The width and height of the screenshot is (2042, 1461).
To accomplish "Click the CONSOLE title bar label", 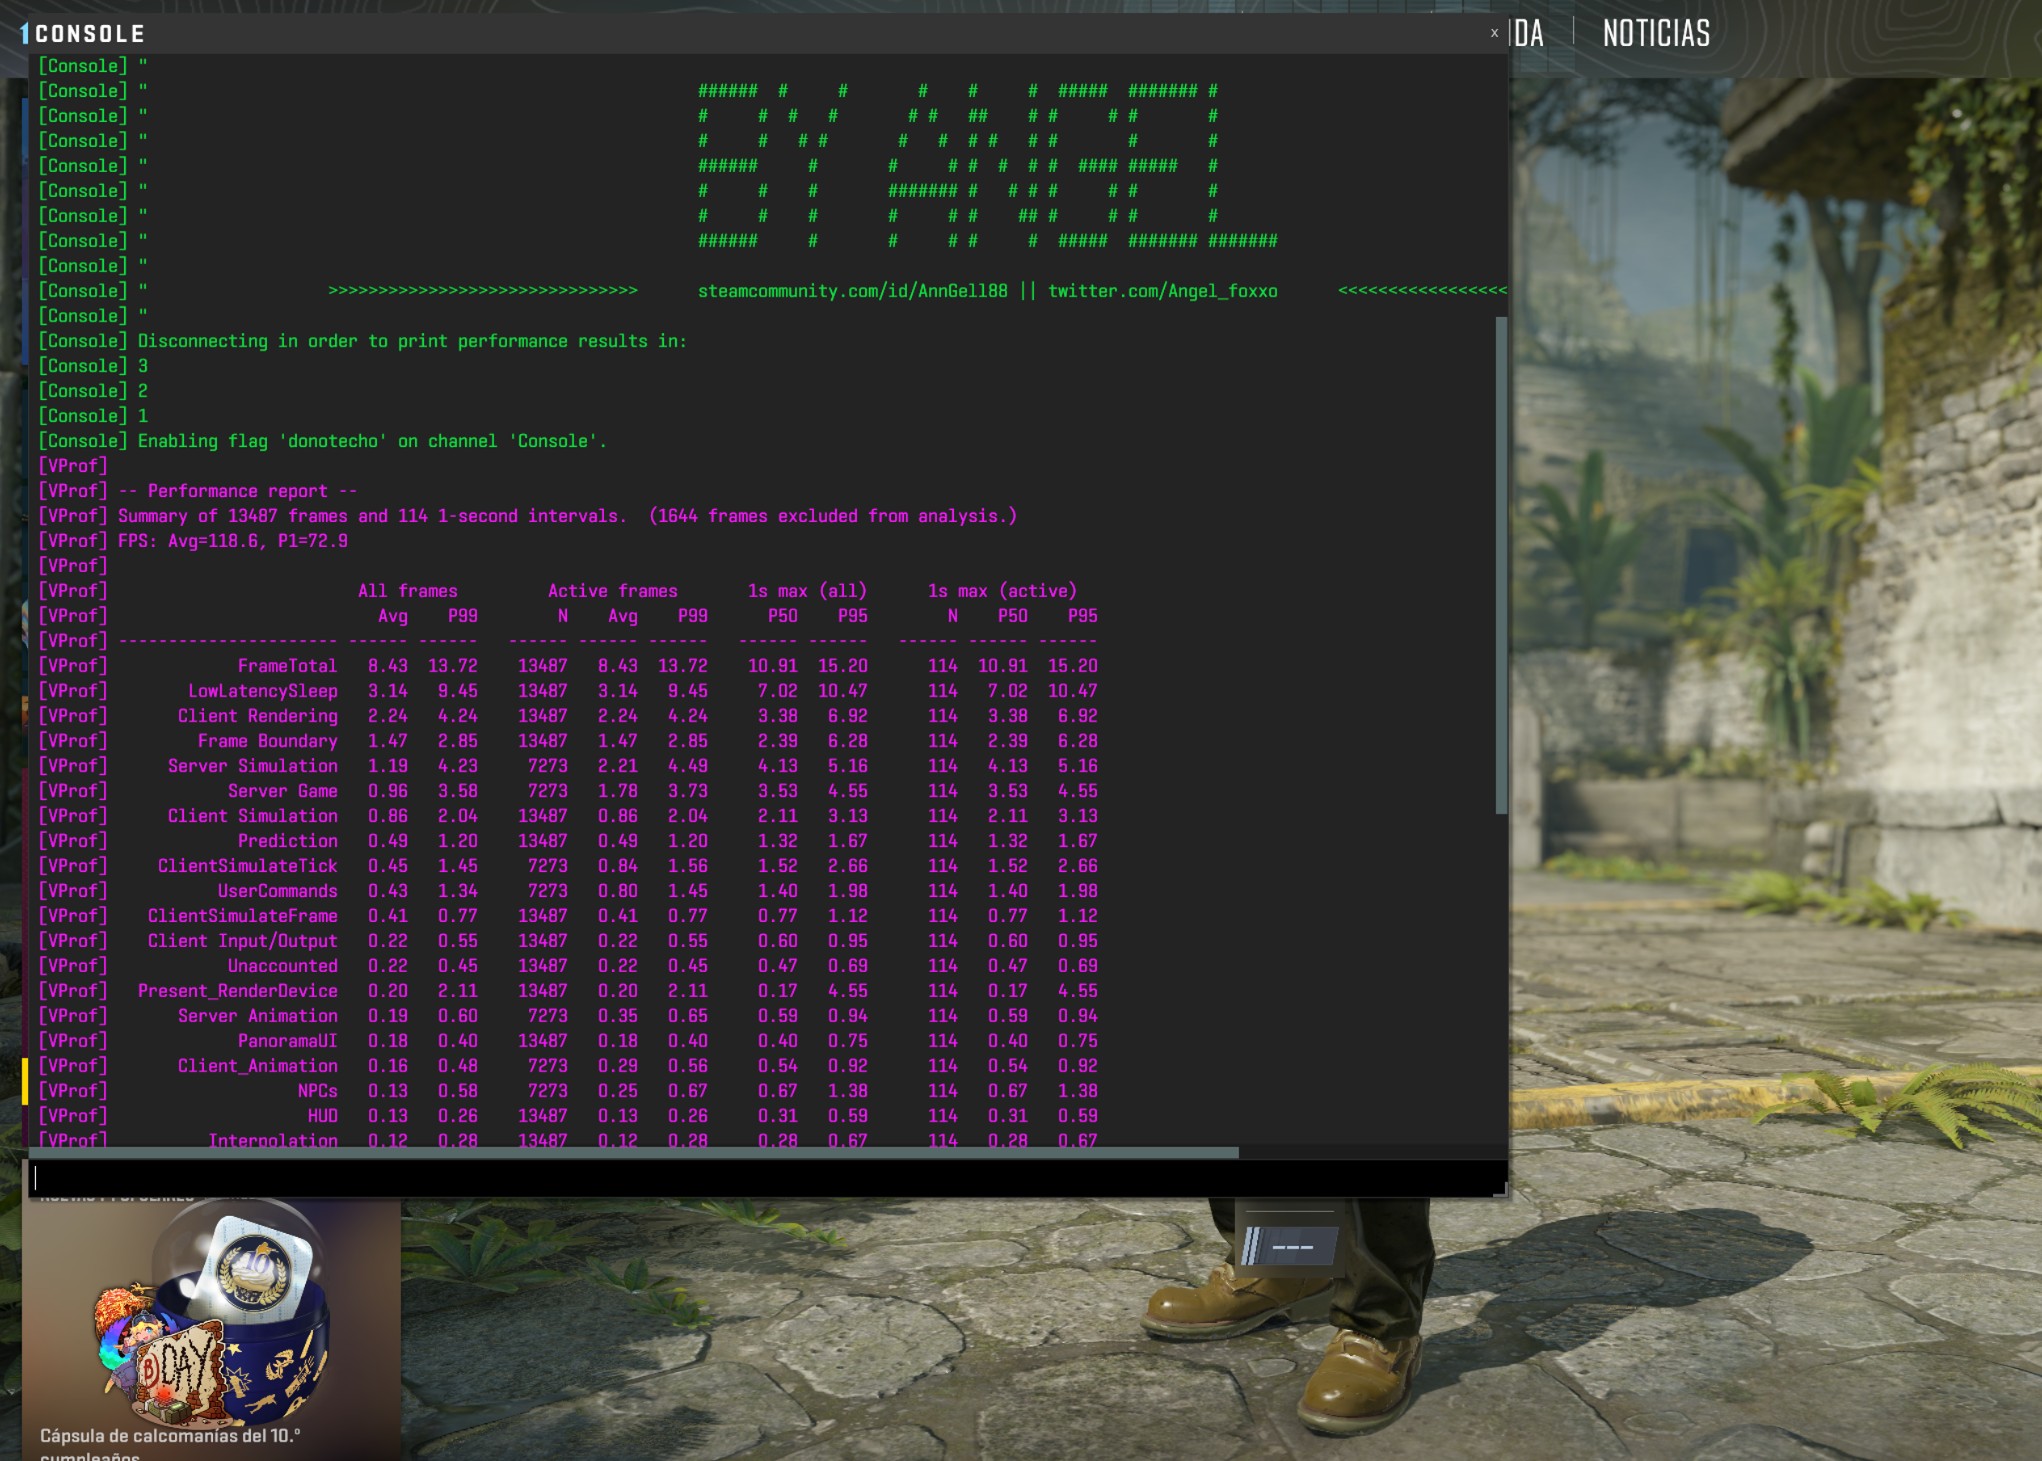I will click(90, 34).
